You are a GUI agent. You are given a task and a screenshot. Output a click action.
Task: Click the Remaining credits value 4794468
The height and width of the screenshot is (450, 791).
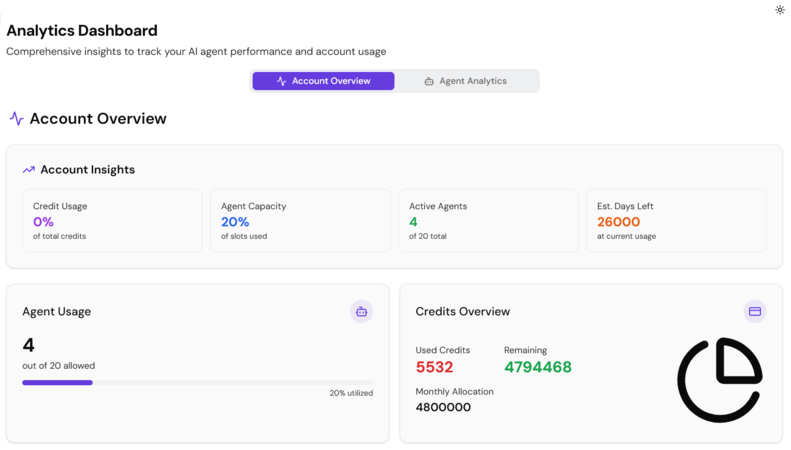click(x=538, y=367)
